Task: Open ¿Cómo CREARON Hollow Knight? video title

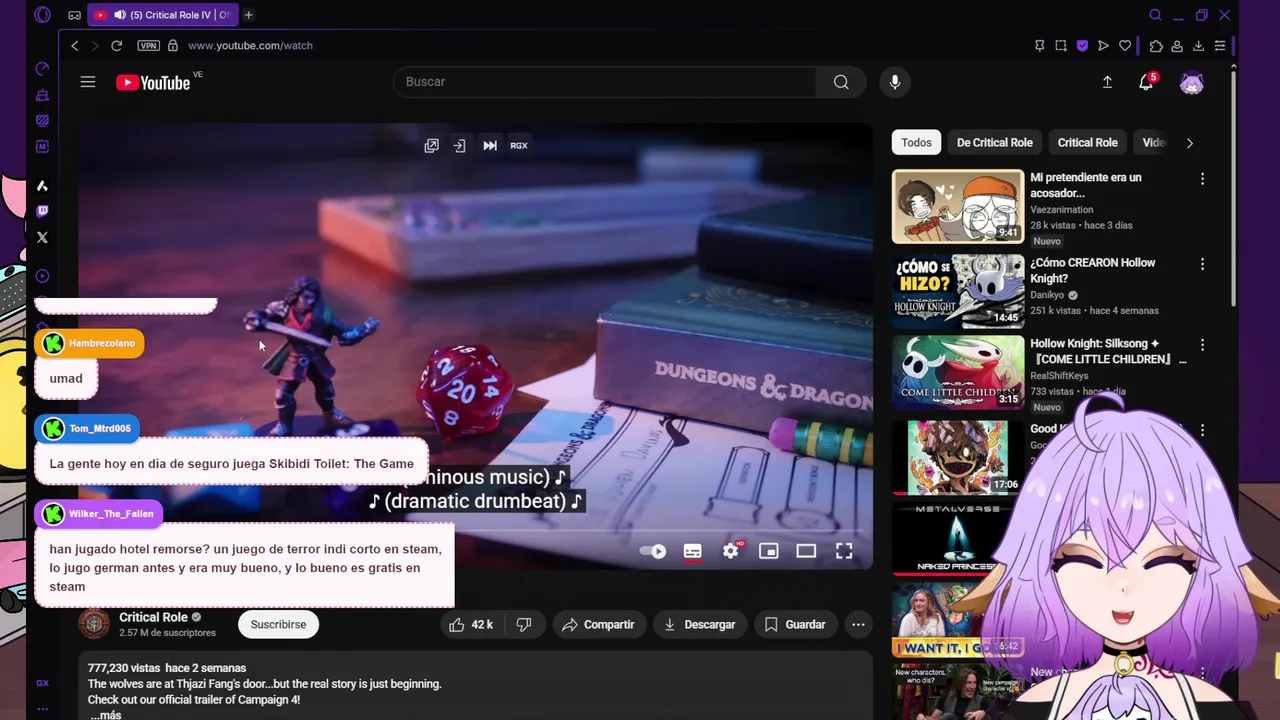Action: coord(1093,270)
